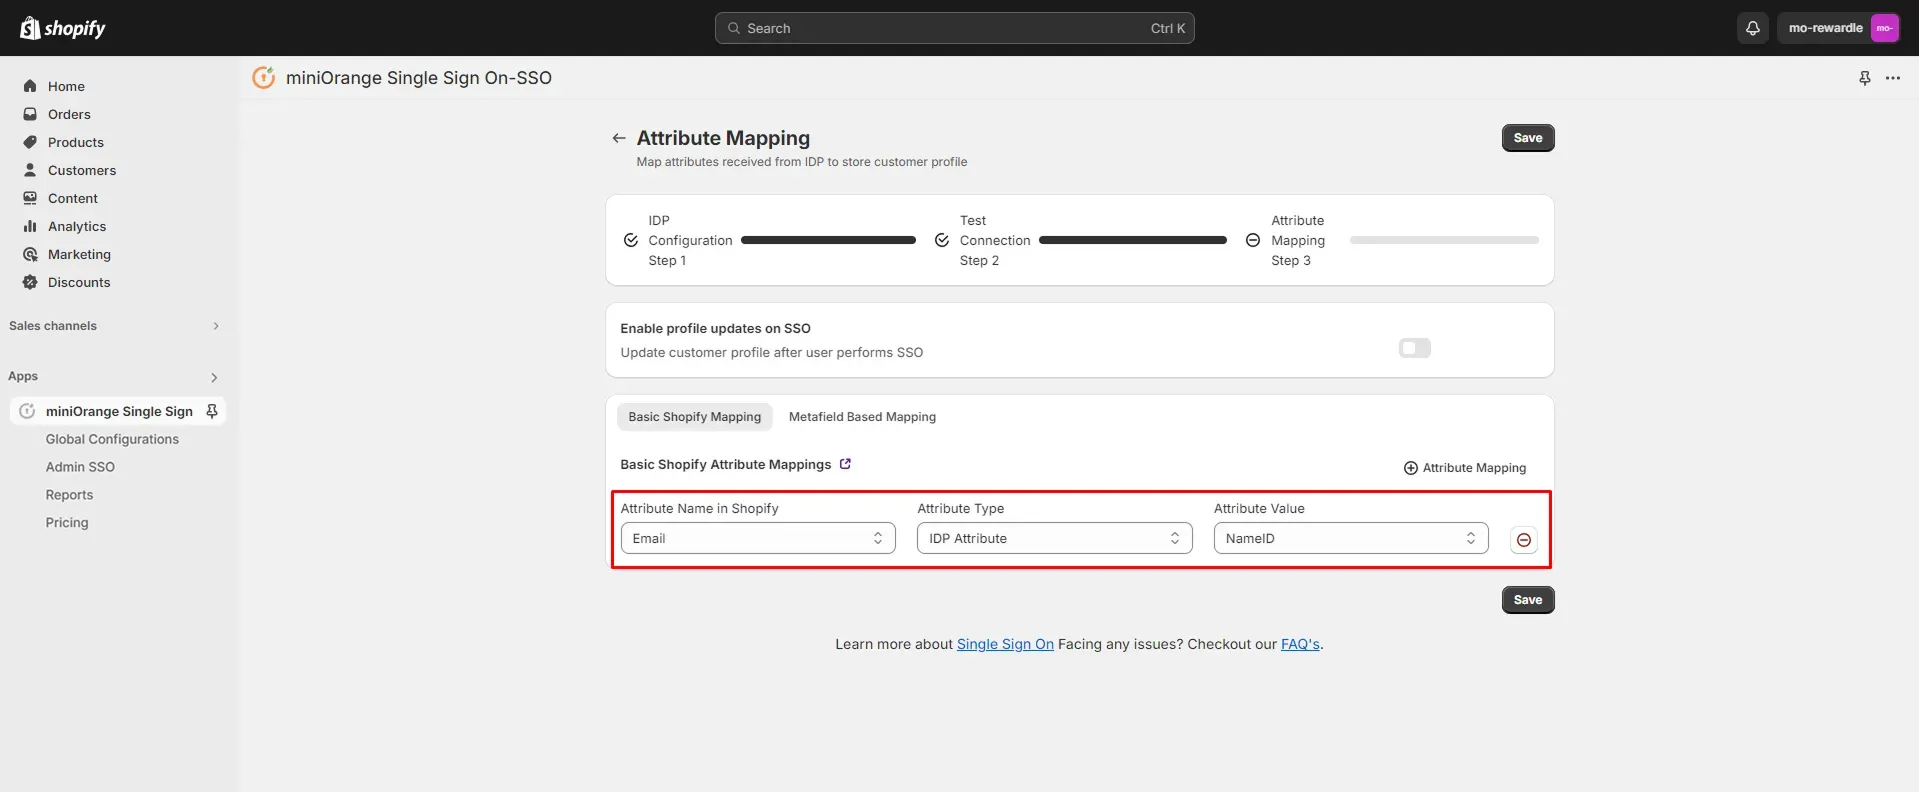Click the bottom Save button
This screenshot has height=792, width=1919.
(1528, 600)
